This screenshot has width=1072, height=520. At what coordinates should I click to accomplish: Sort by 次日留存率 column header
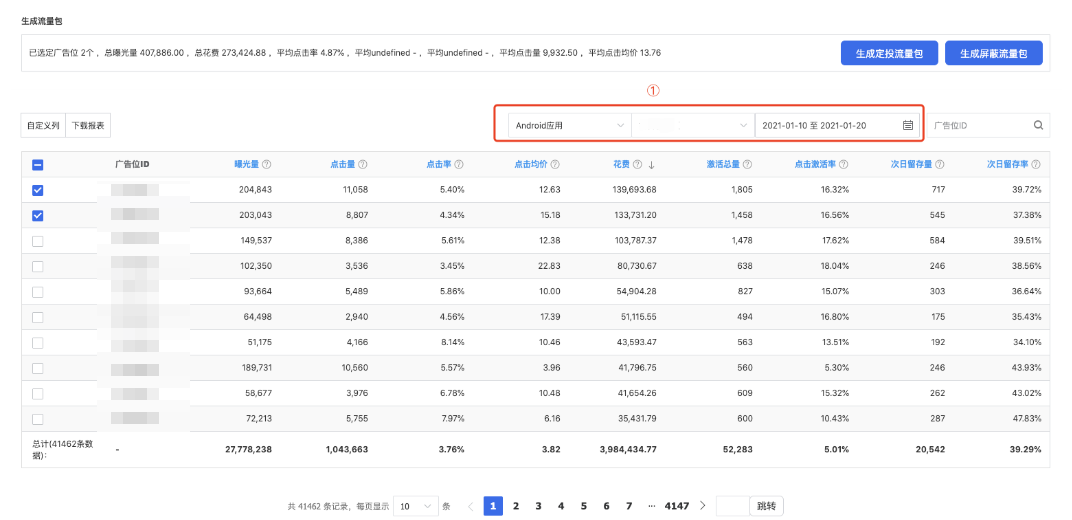(x=1008, y=165)
